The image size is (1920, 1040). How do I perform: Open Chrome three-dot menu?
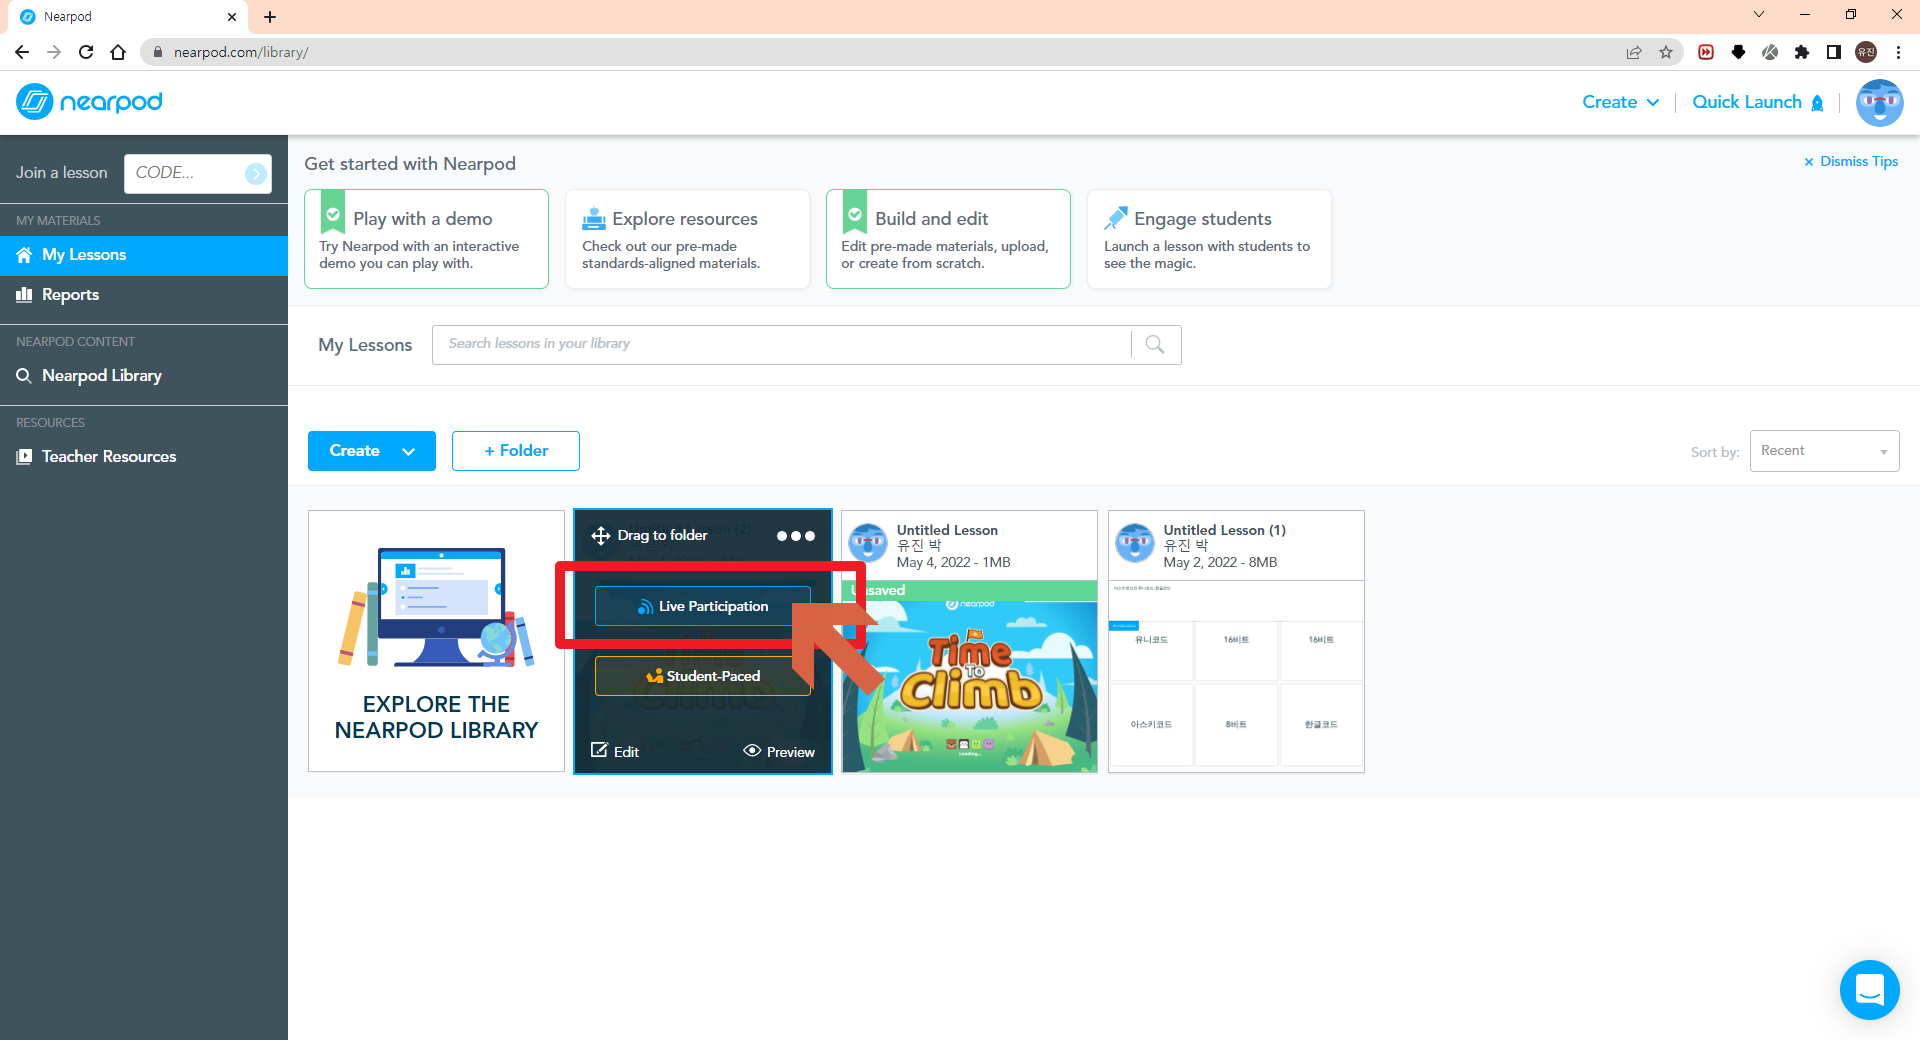1898,52
